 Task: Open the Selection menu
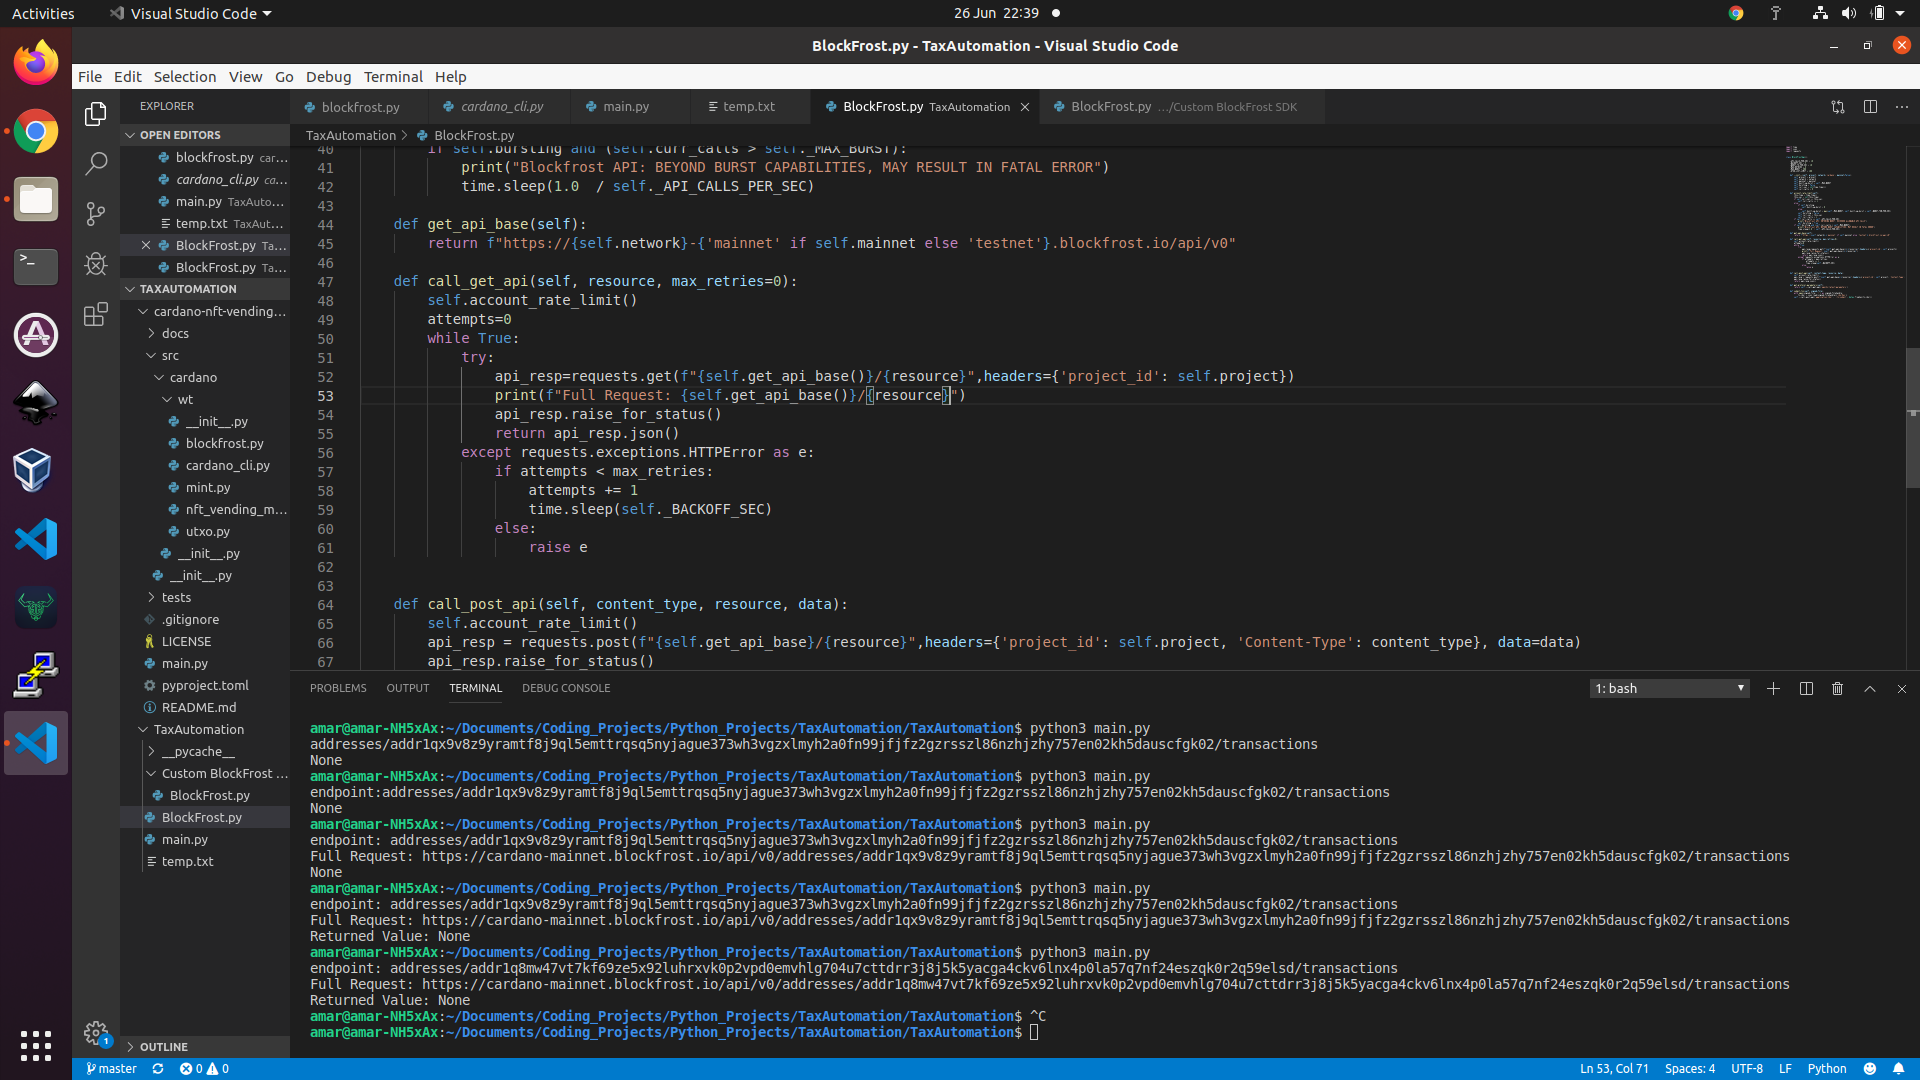(x=184, y=77)
